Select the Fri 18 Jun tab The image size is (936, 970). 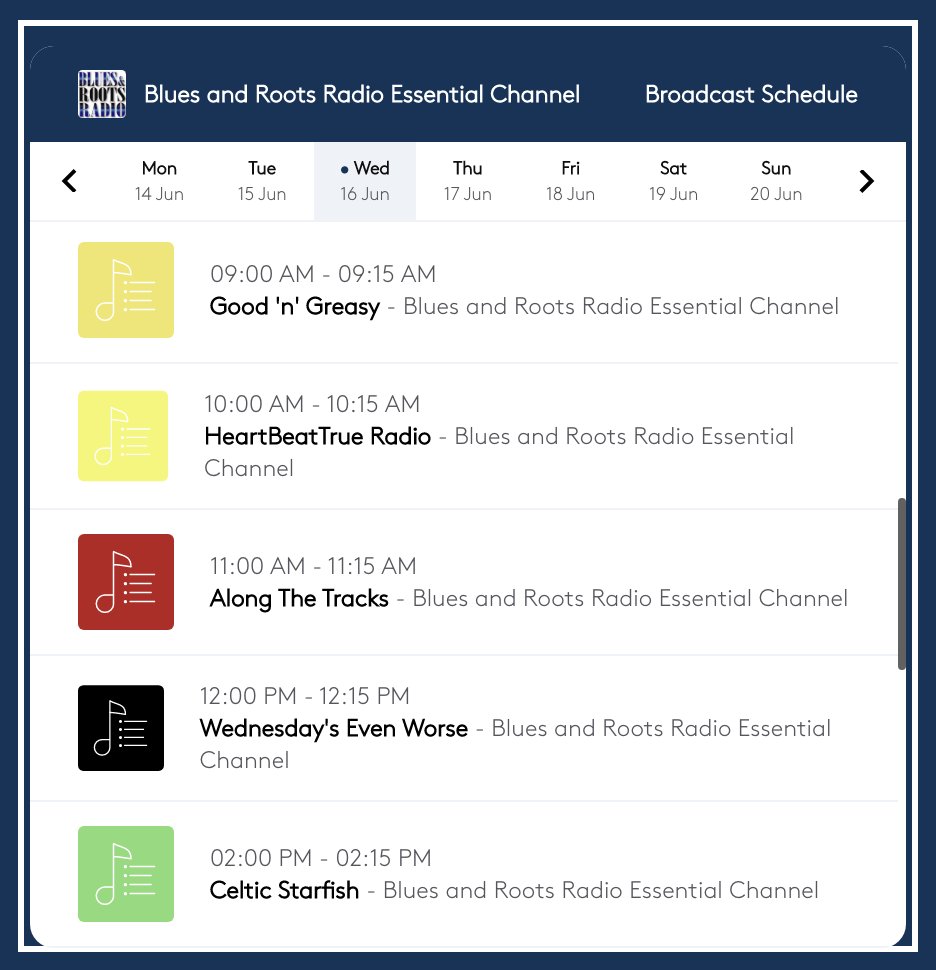click(571, 181)
